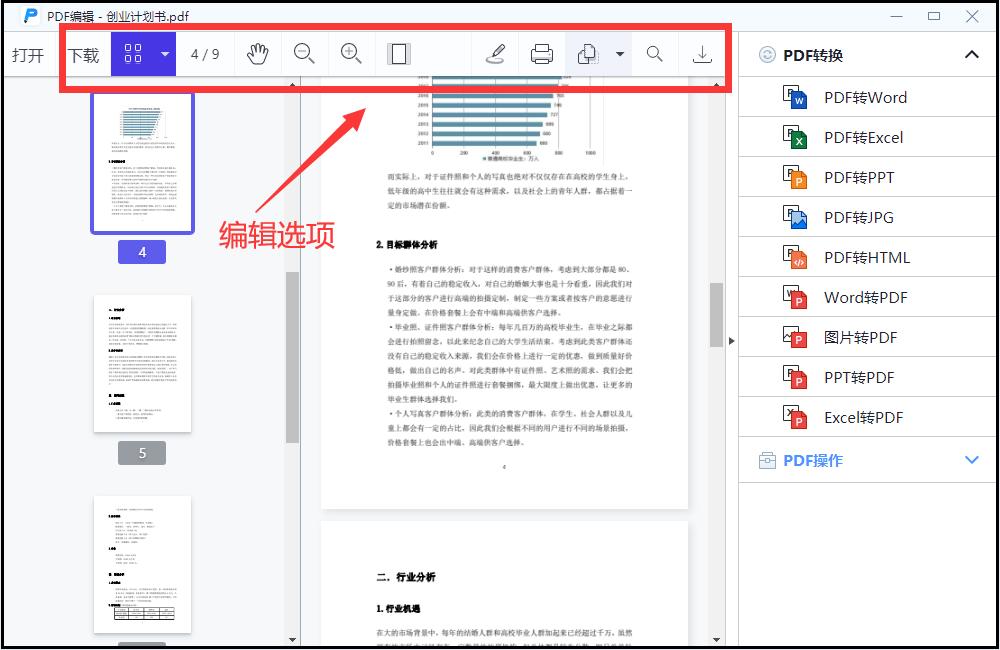Activate the grid layout button

pyautogui.click(x=133, y=52)
